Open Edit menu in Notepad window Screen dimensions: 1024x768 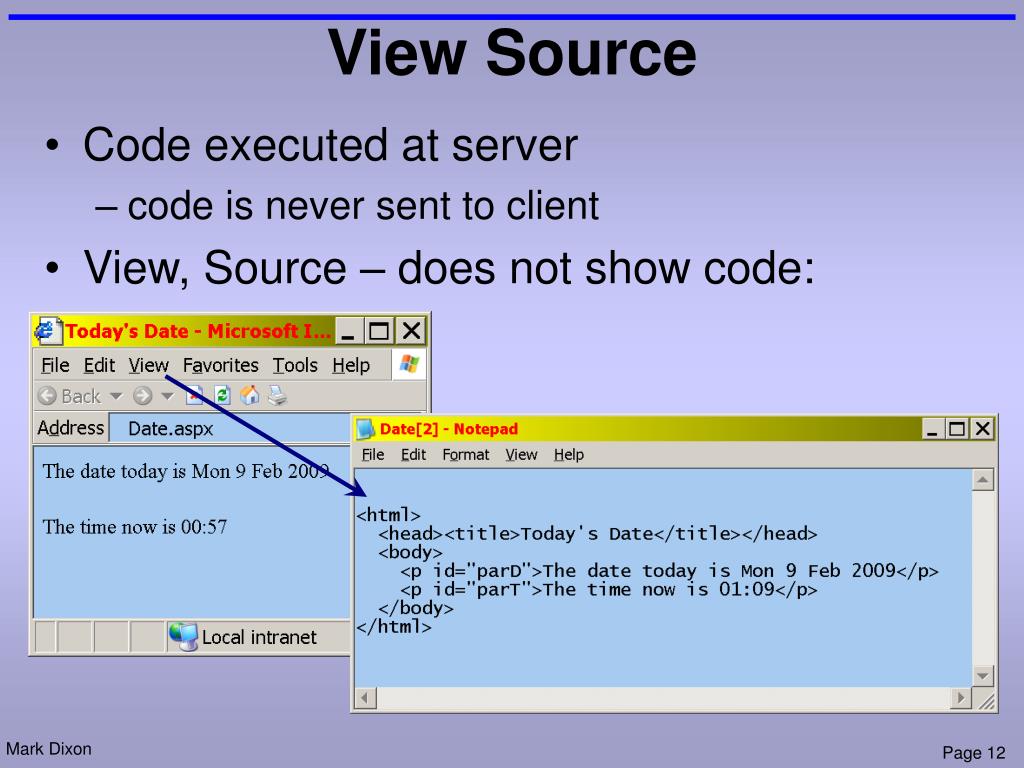pyautogui.click(x=413, y=455)
